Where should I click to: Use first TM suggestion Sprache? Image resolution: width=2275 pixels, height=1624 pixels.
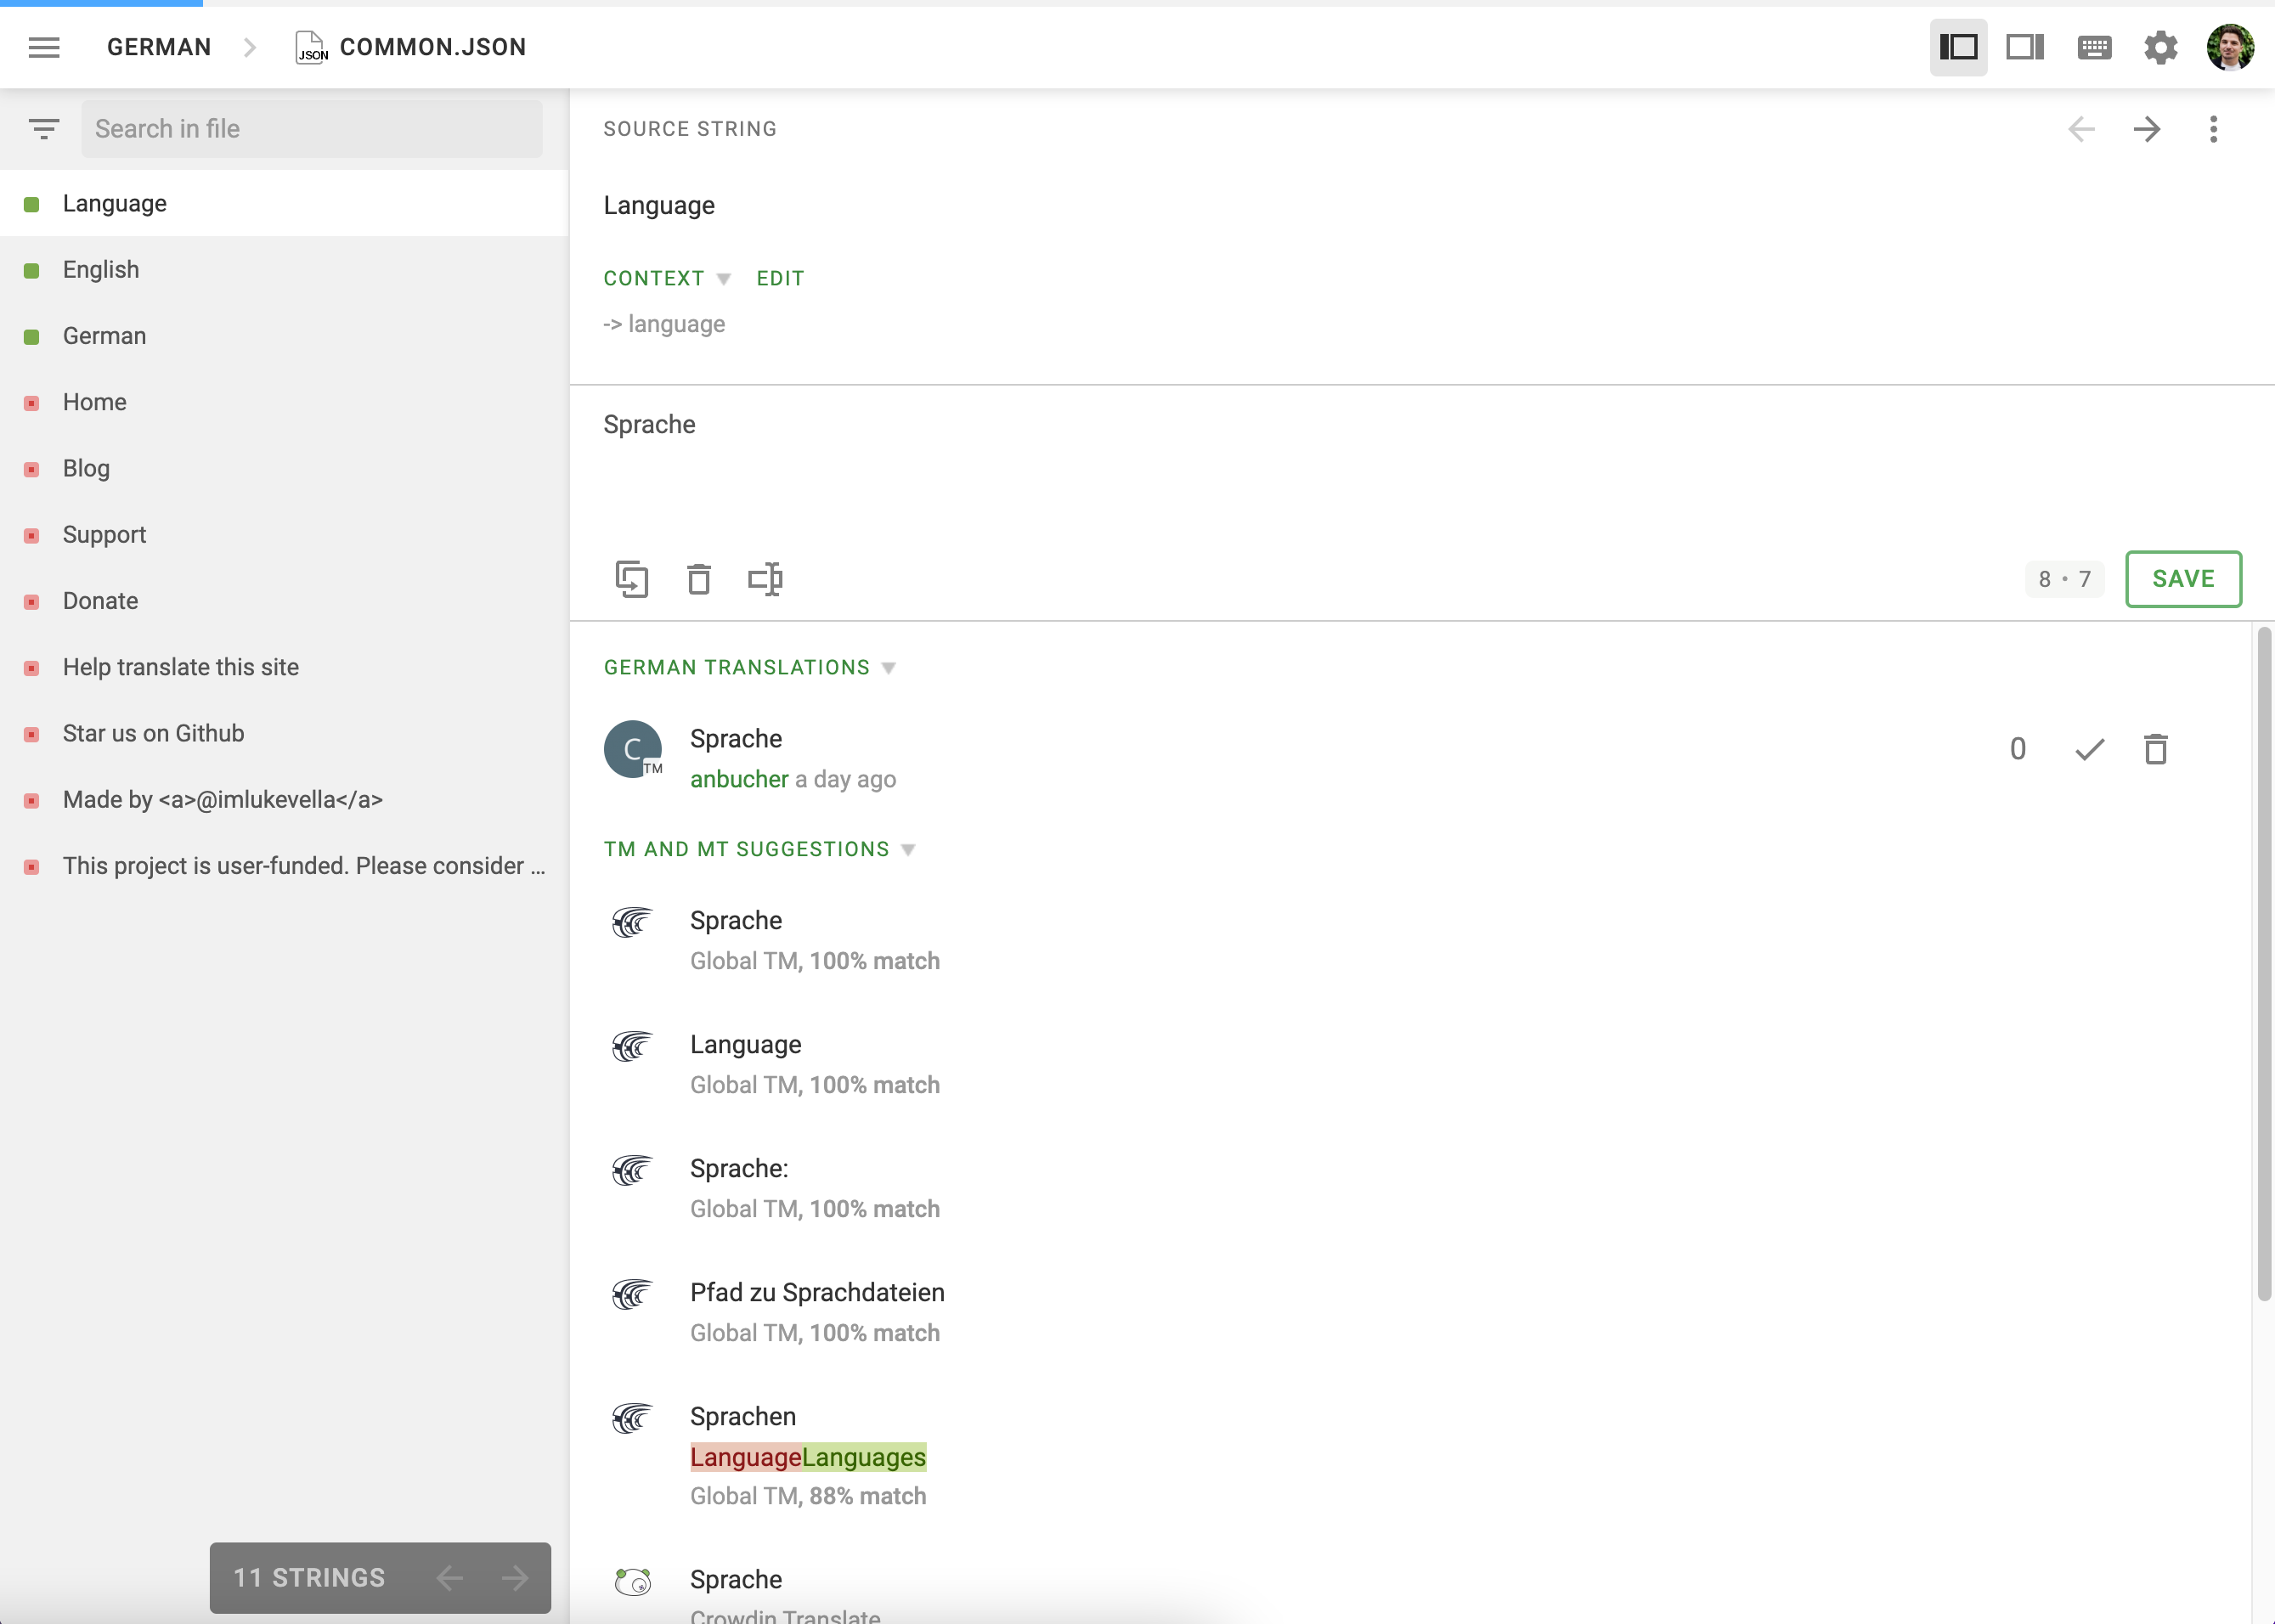pyautogui.click(x=736, y=920)
